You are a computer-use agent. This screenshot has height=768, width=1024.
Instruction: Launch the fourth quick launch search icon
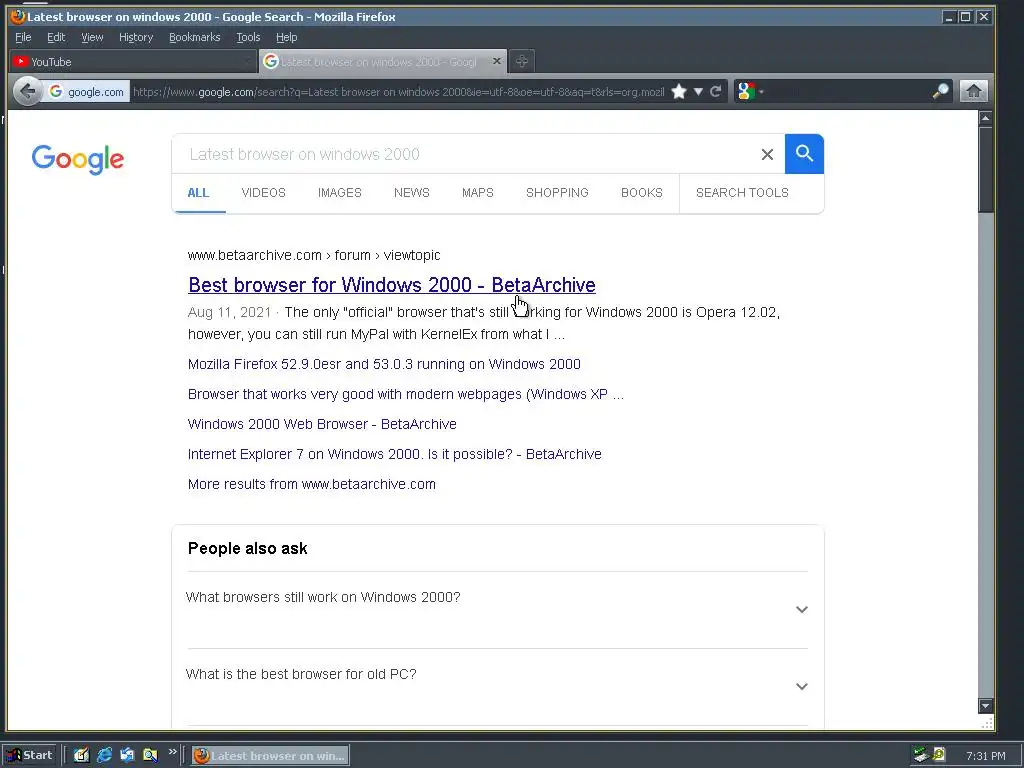[x=150, y=756]
